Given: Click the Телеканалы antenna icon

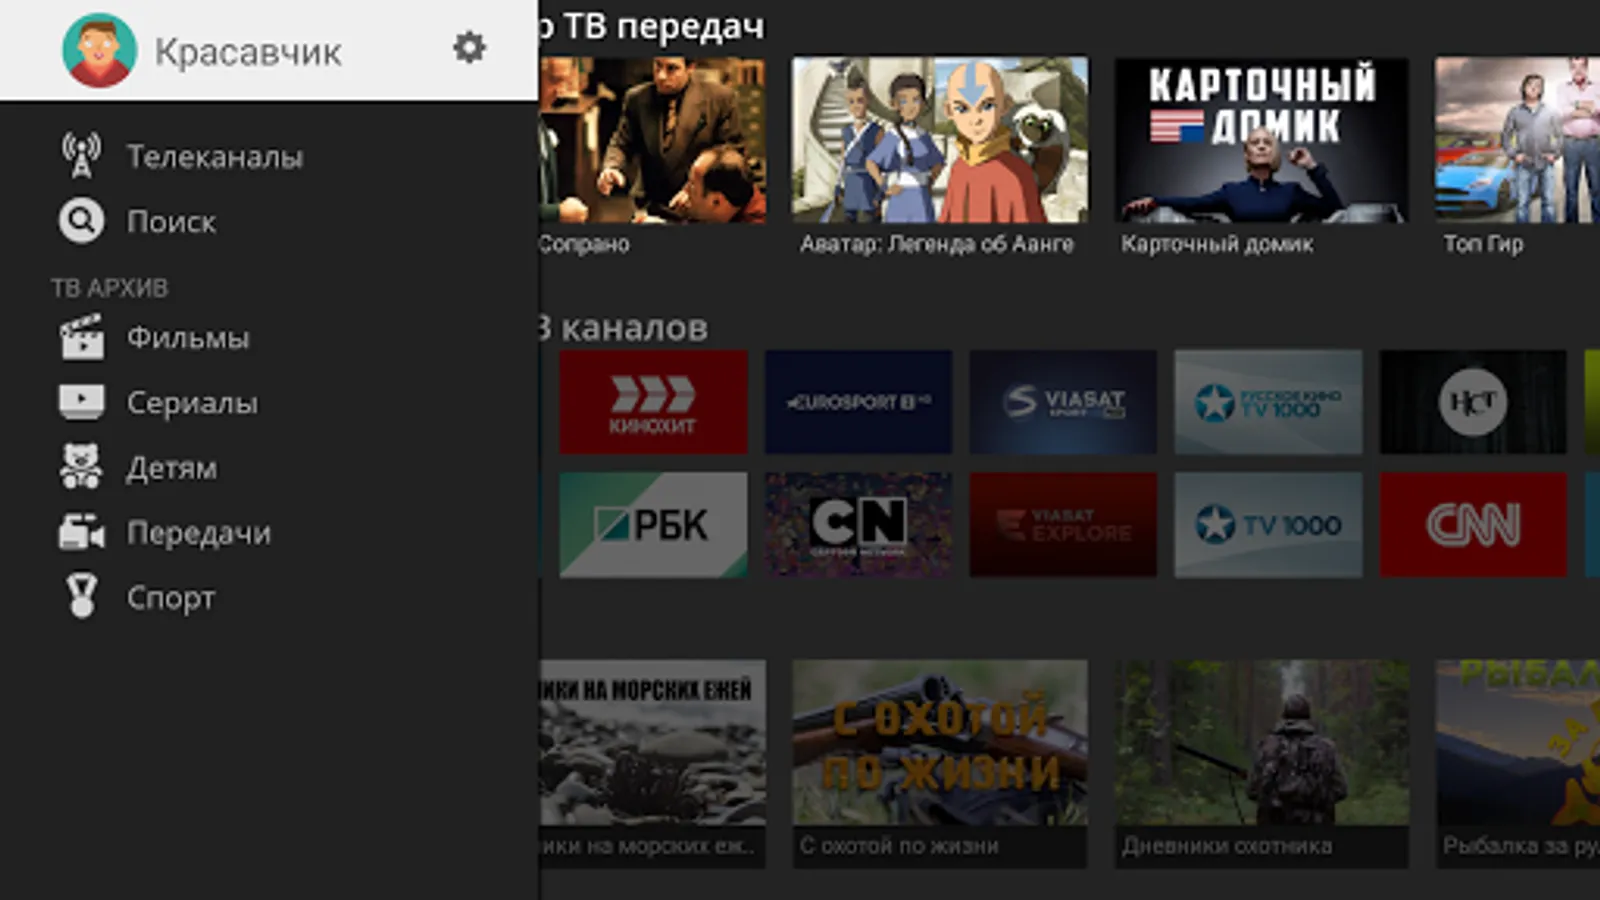Looking at the screenshot, I should click(81, 156).
